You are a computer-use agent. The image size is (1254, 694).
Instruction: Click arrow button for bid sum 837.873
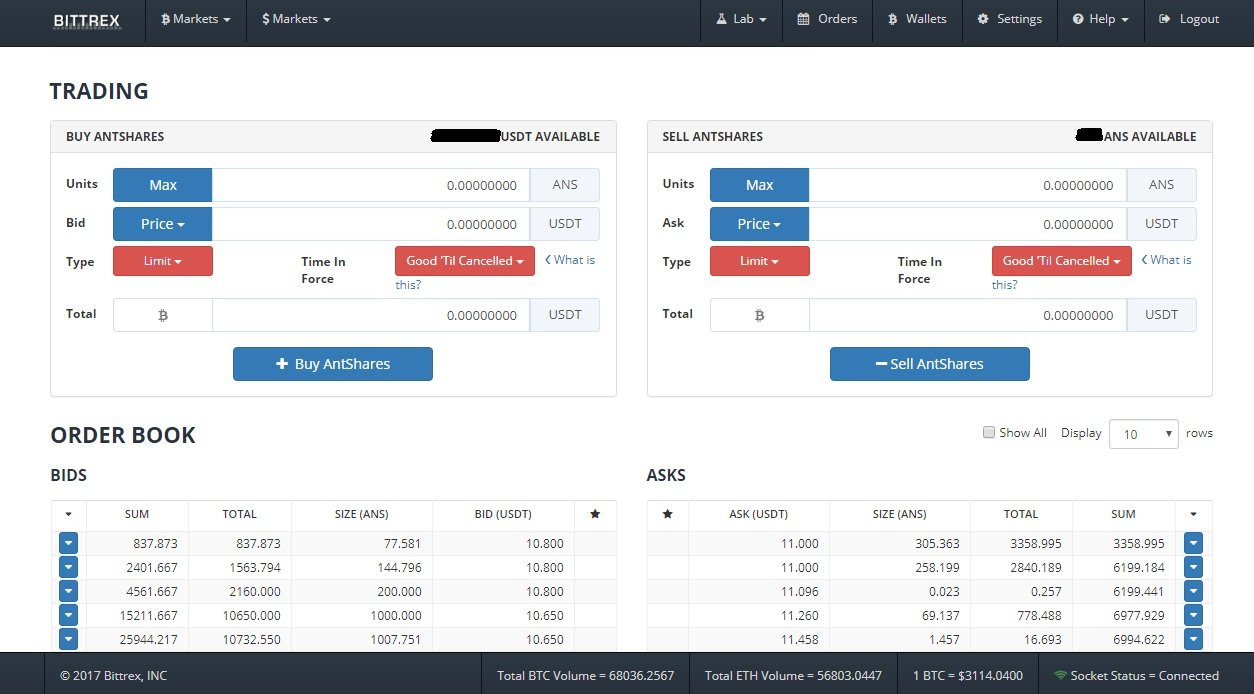click(68, 543)
